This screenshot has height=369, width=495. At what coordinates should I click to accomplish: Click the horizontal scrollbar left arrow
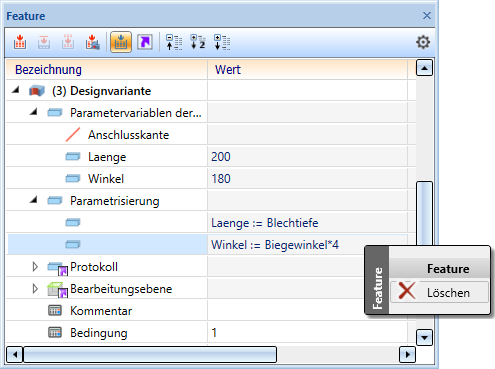(15, 355)
